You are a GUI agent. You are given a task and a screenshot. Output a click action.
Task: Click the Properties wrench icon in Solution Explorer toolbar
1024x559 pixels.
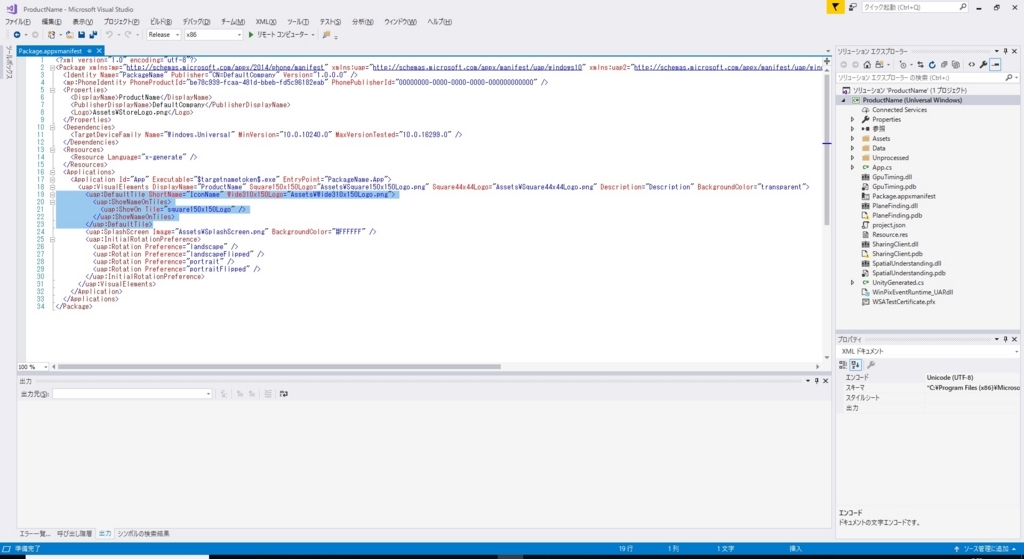(x=983, y=65)
